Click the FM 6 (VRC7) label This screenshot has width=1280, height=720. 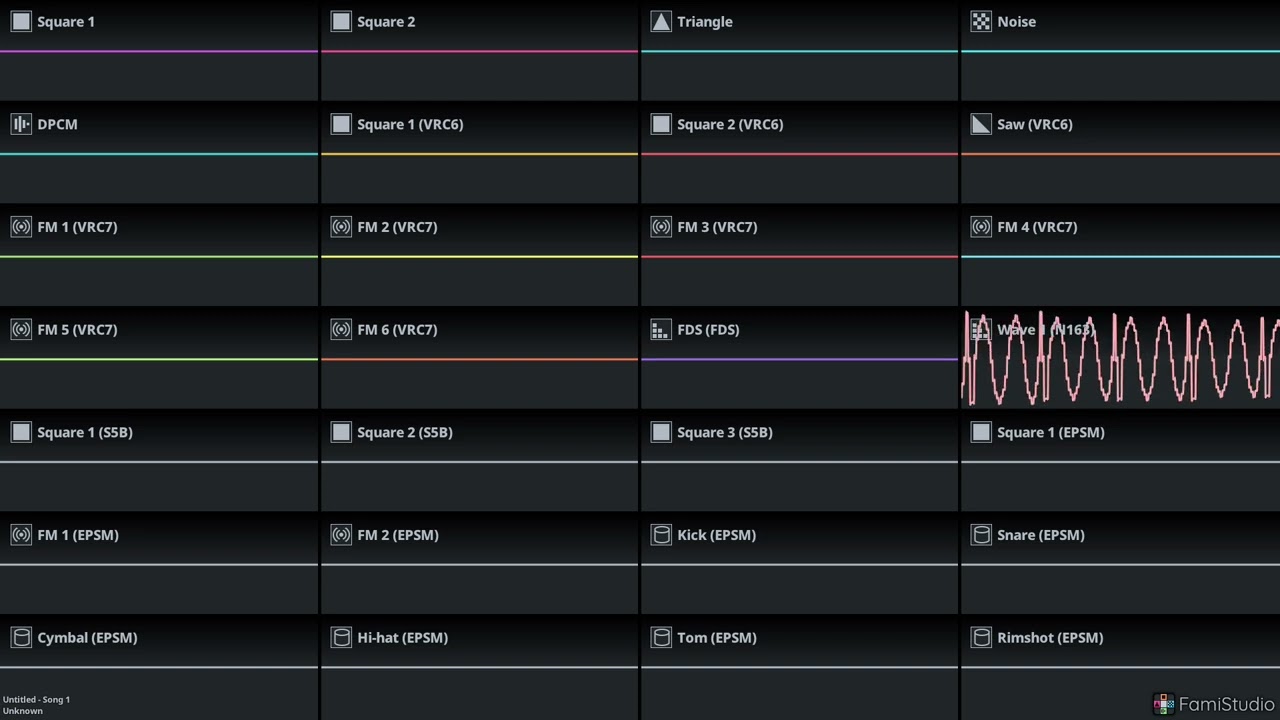pyautogui.click(x=397, y=330)
